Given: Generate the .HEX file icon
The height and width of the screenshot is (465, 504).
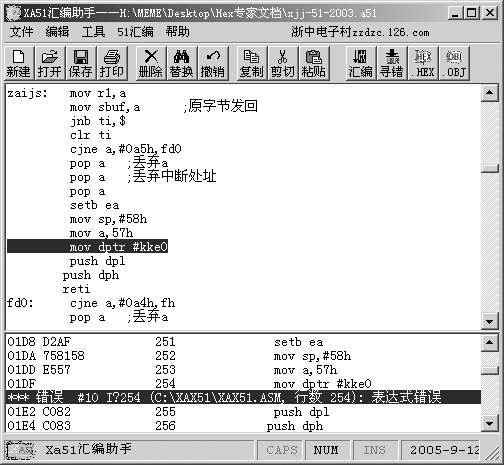Looking at the screenshot, I should tap(423, 63).
